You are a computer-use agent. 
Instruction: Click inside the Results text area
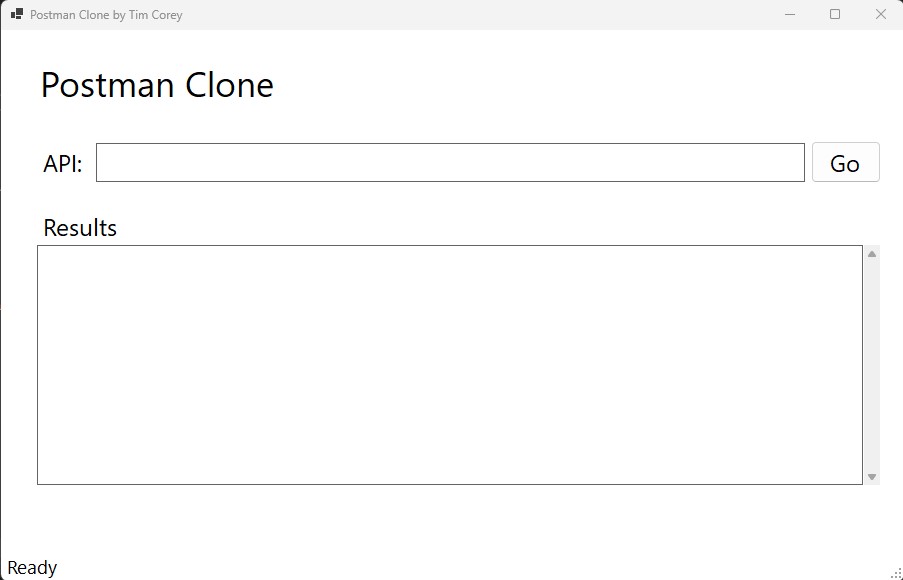(x=450, y=365)
